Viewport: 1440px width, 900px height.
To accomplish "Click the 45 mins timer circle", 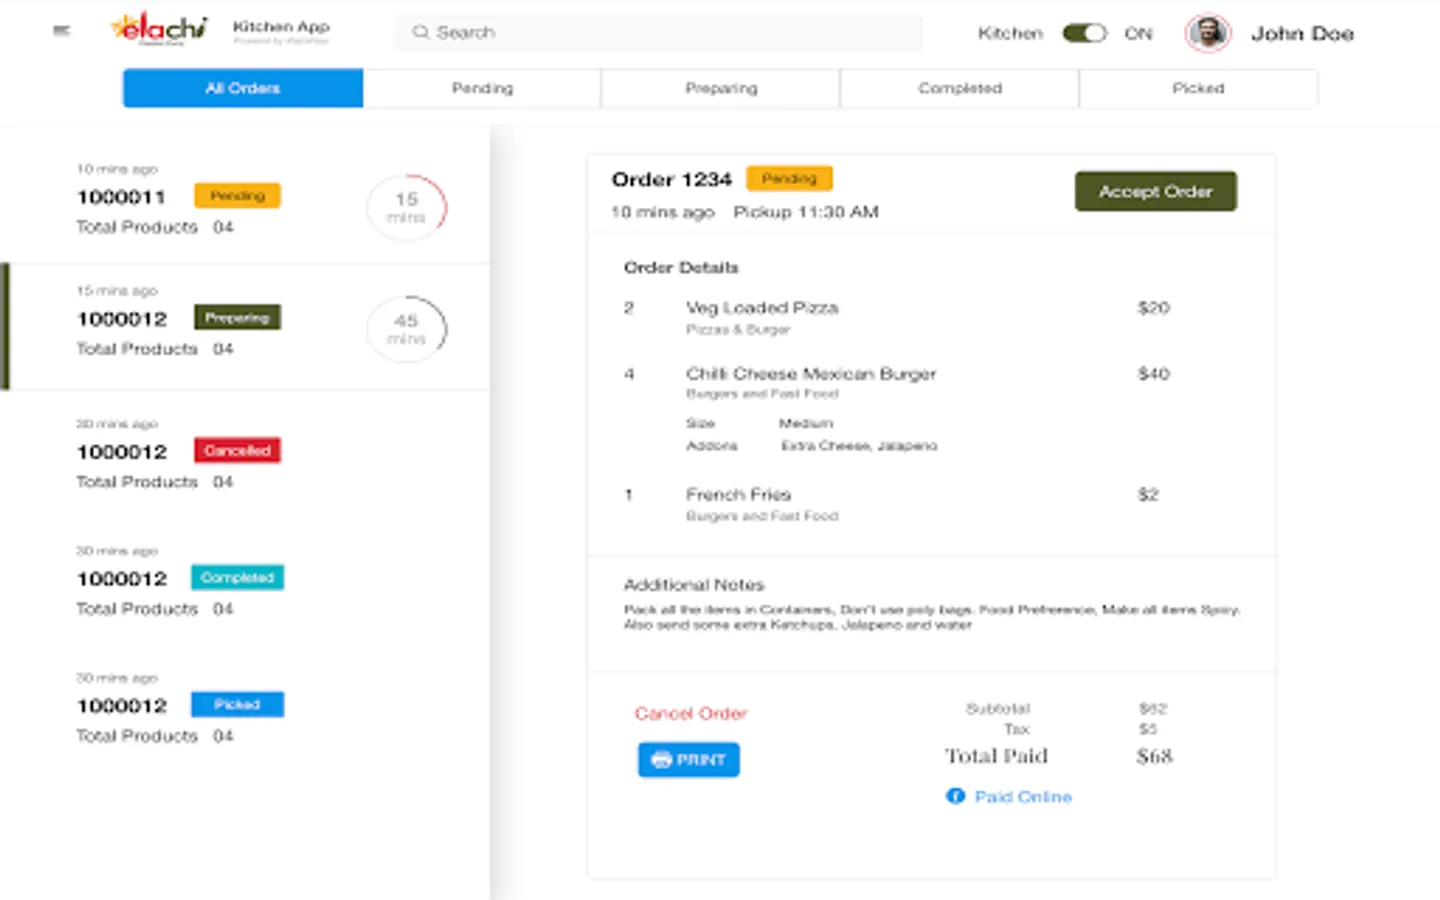I will pos(406,329).
